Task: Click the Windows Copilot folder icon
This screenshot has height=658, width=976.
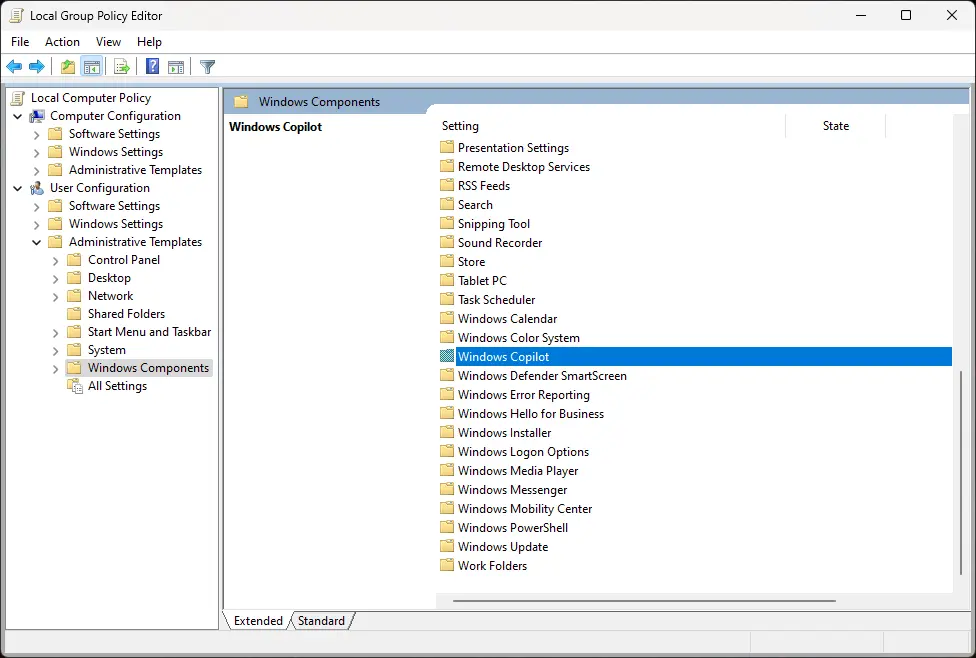Action: pos(447,356)
